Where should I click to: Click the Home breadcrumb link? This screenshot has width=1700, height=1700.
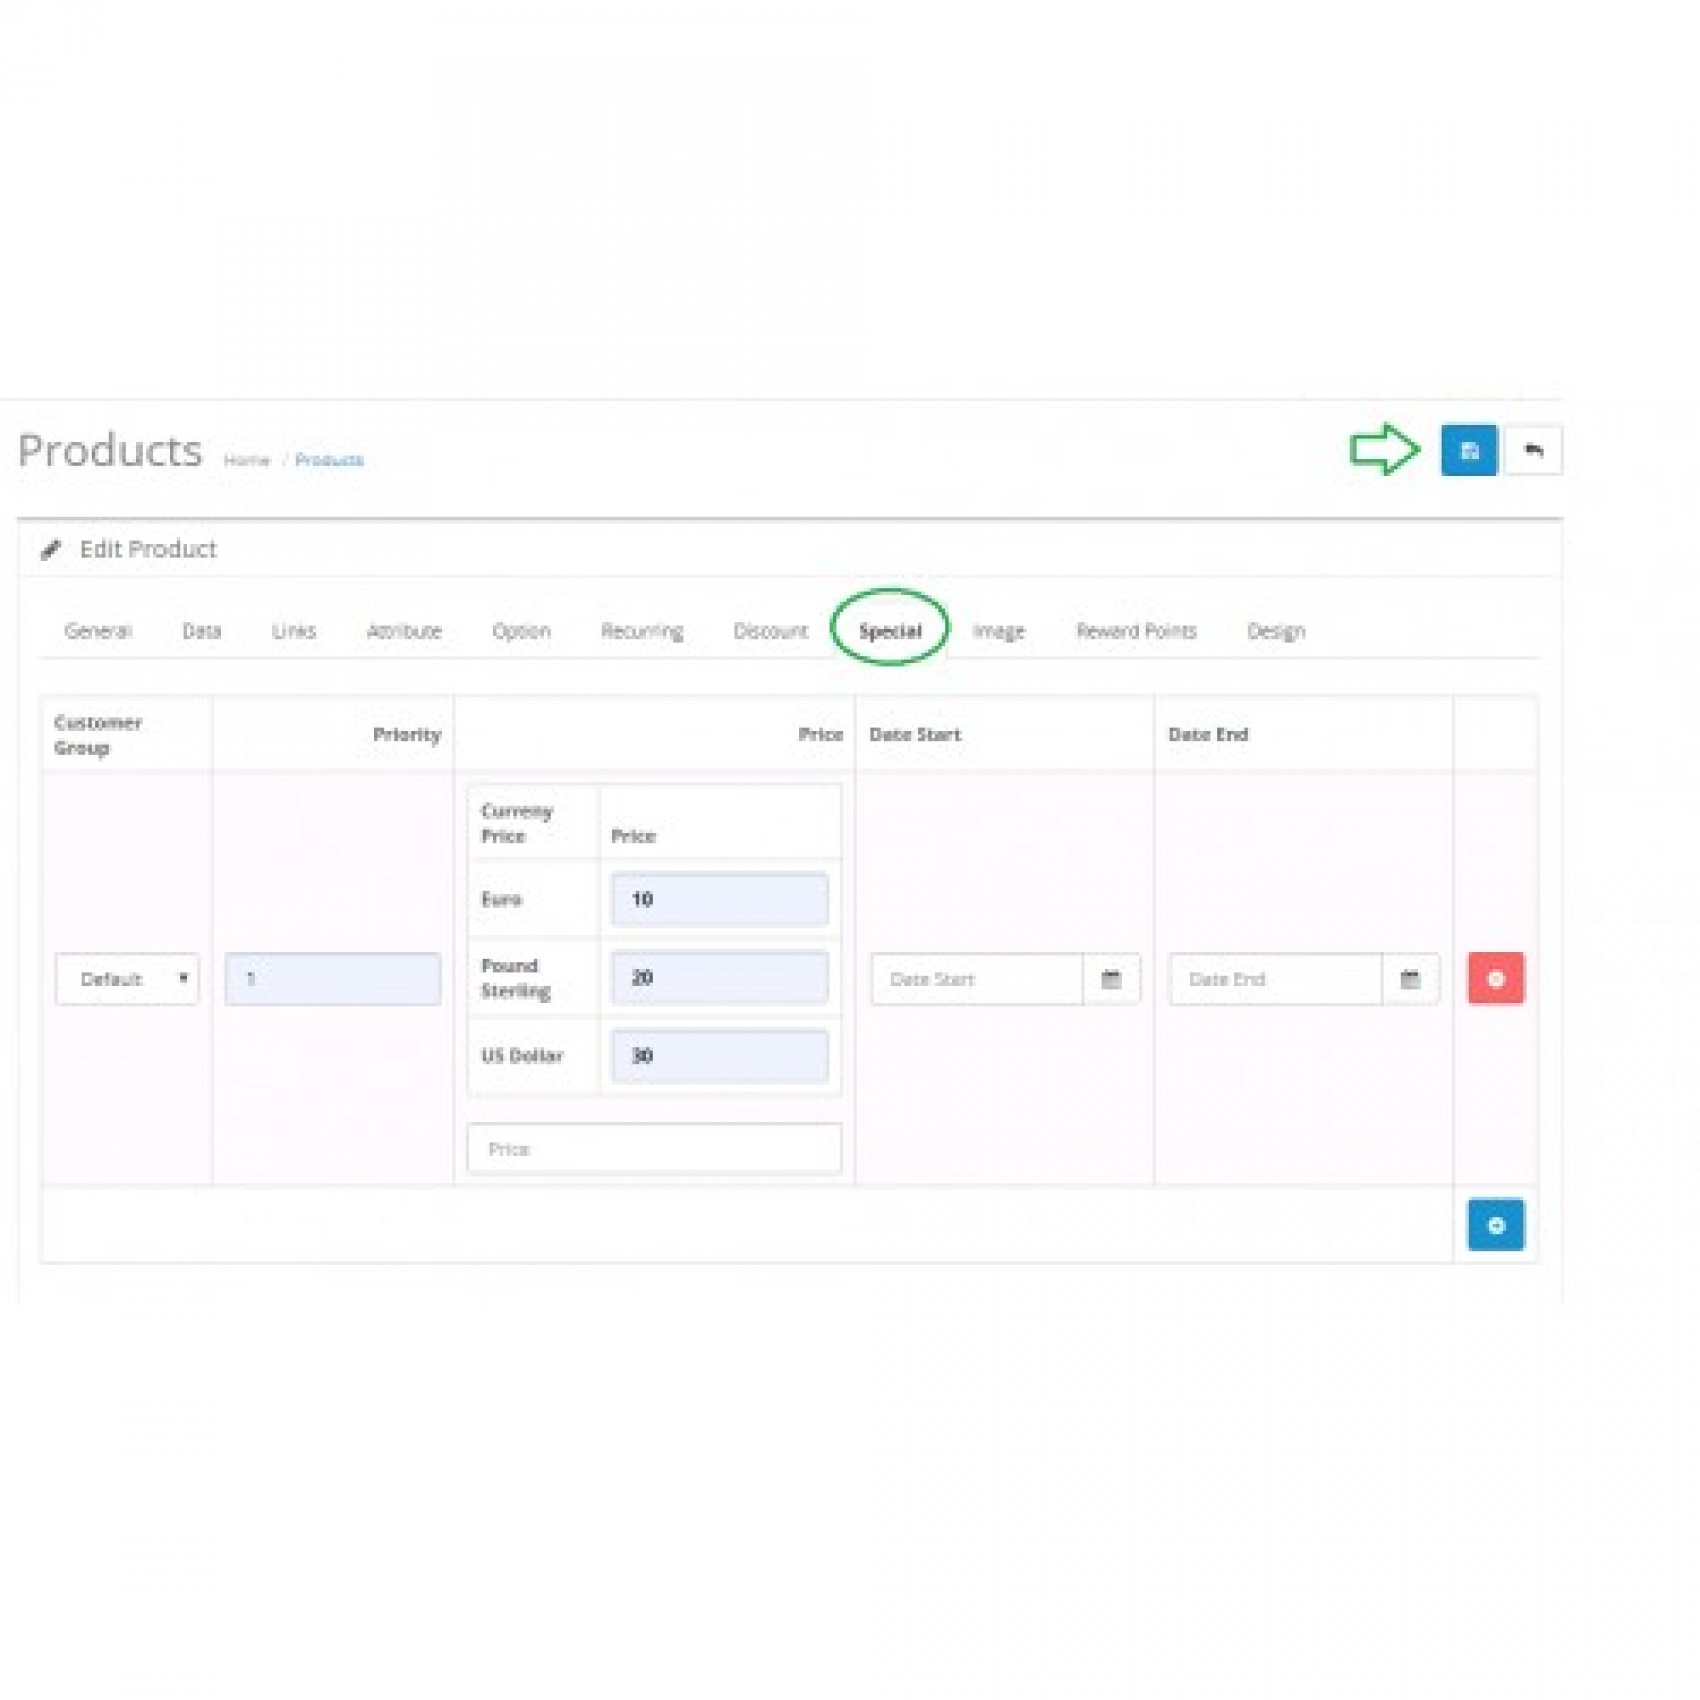247,460
